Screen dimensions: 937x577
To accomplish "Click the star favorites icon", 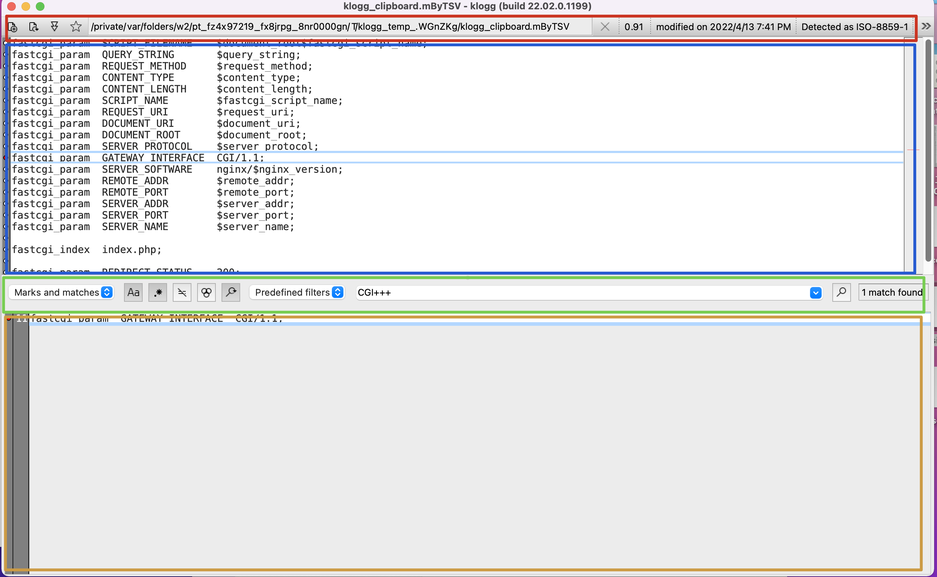I will tap(75, 27).
